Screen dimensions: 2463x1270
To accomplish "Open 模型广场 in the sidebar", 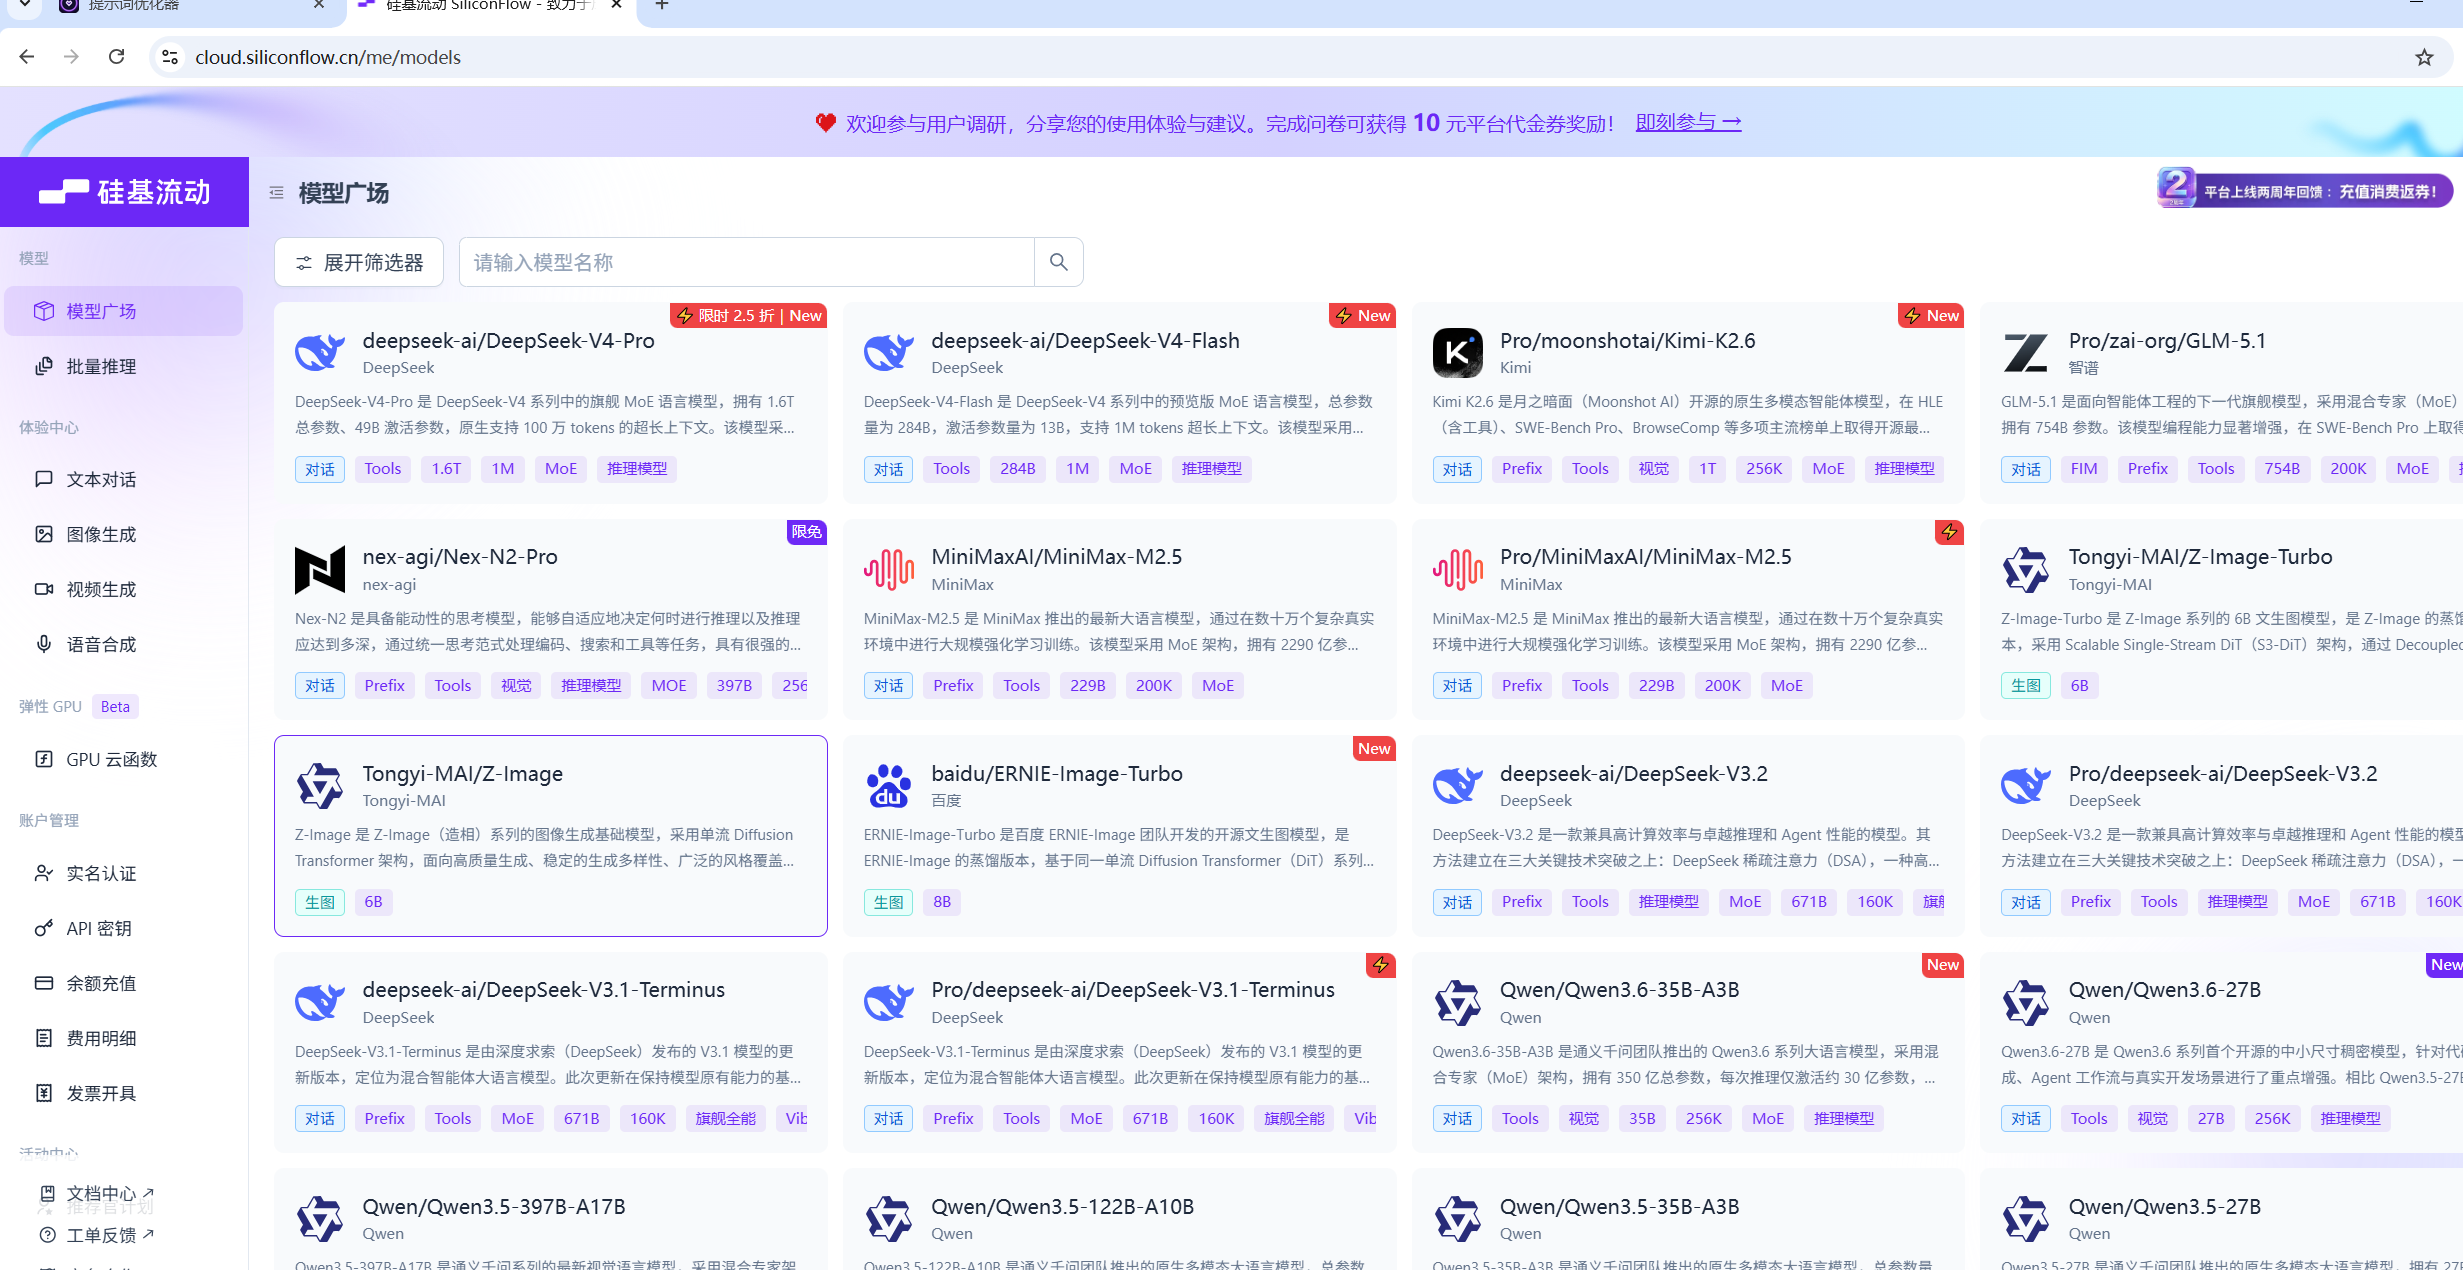I will 124,311.
